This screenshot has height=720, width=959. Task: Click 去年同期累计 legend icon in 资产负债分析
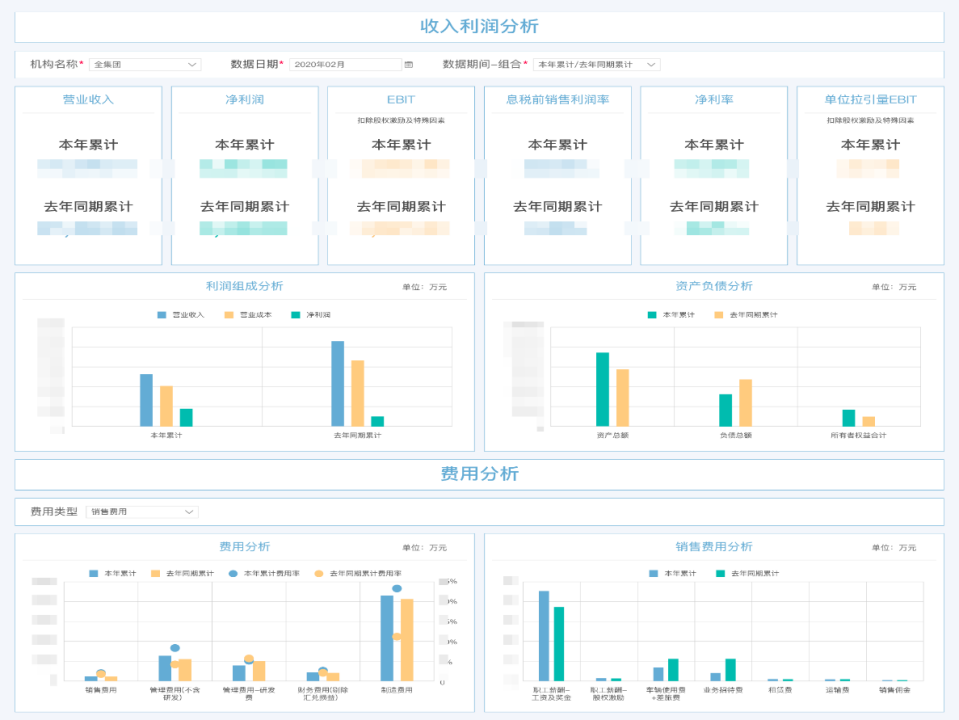coord(719,315)
